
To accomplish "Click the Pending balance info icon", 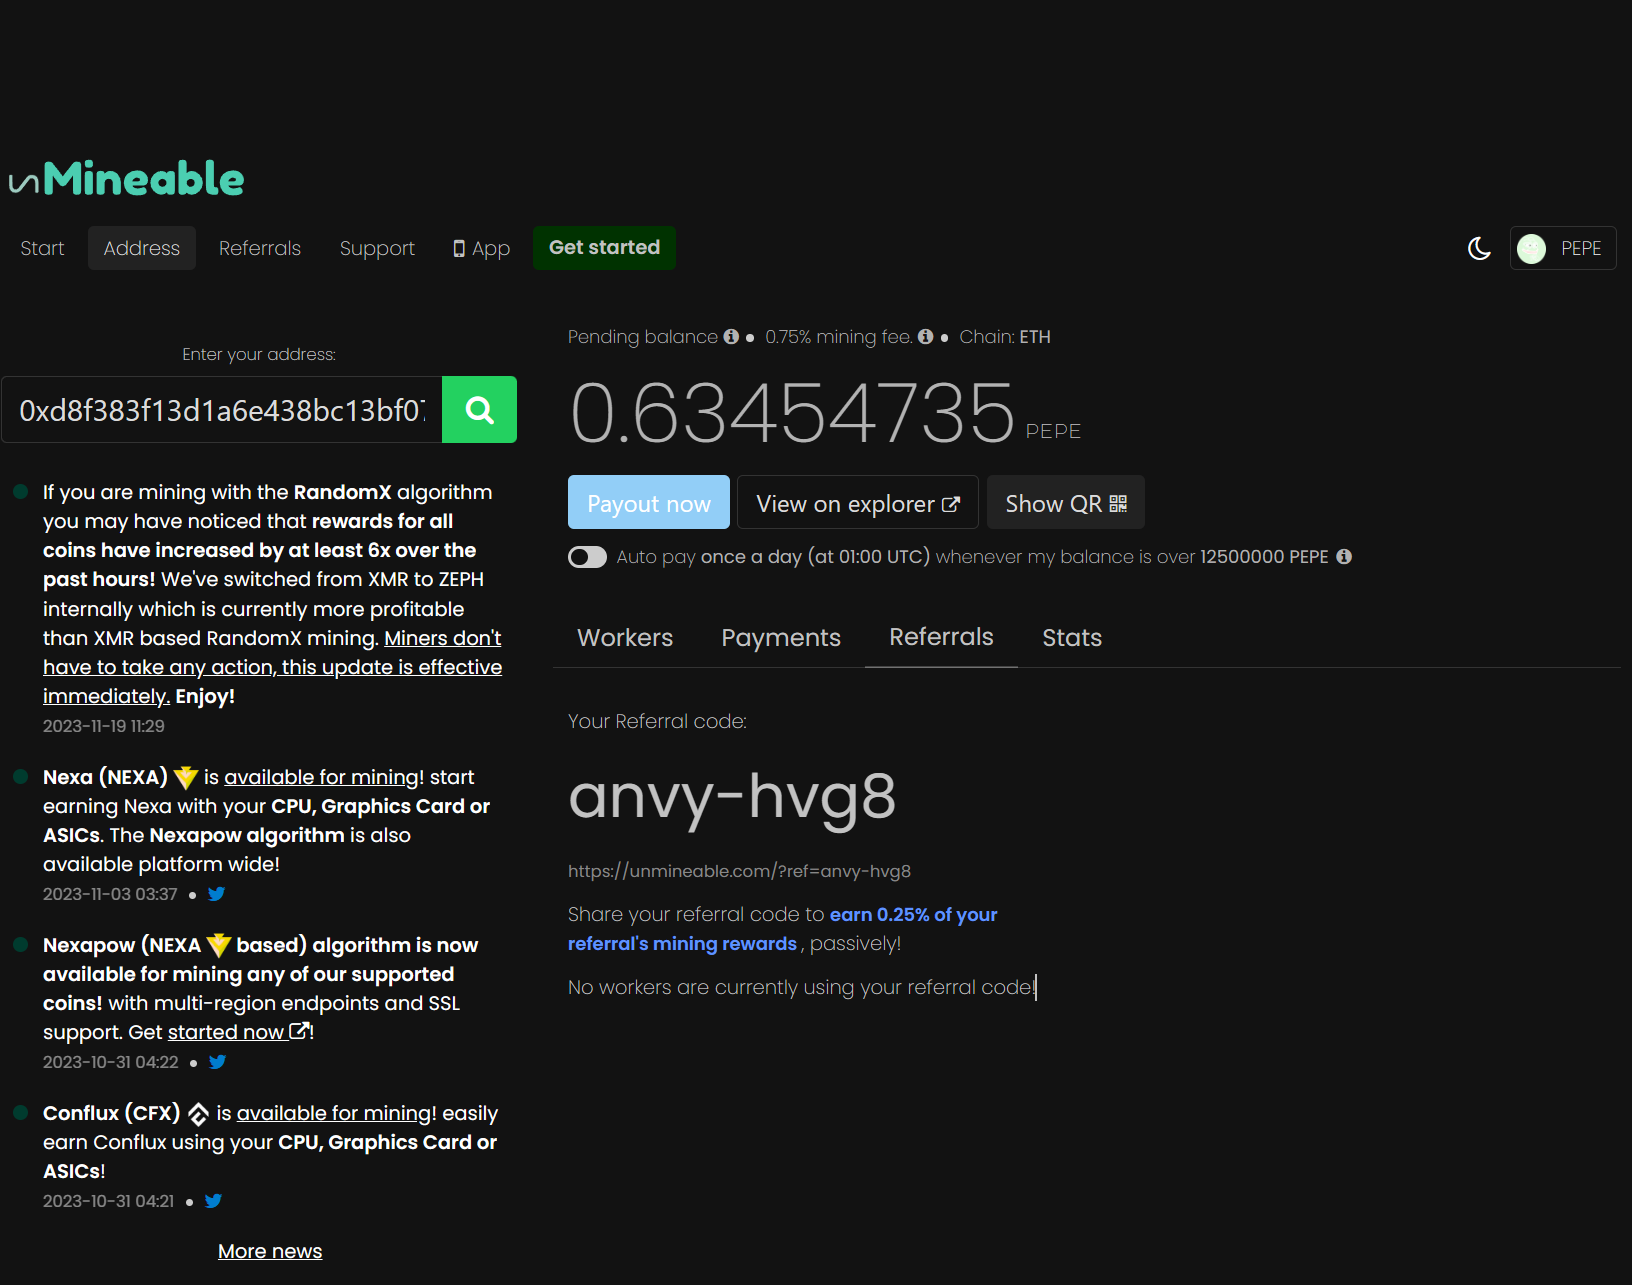I will pyautogui.click(x=731, y=337).
